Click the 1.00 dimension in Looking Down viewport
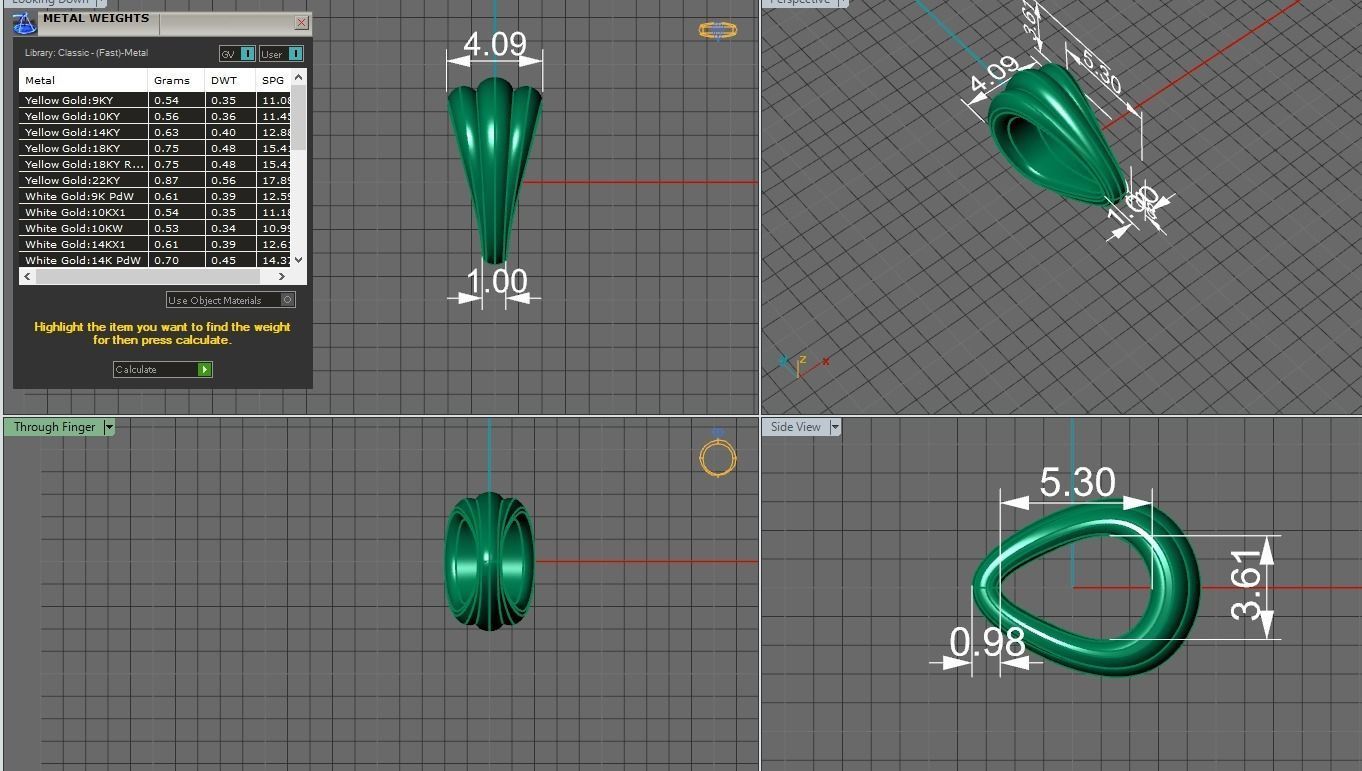 pyautogui.click(x=497, y=281)
